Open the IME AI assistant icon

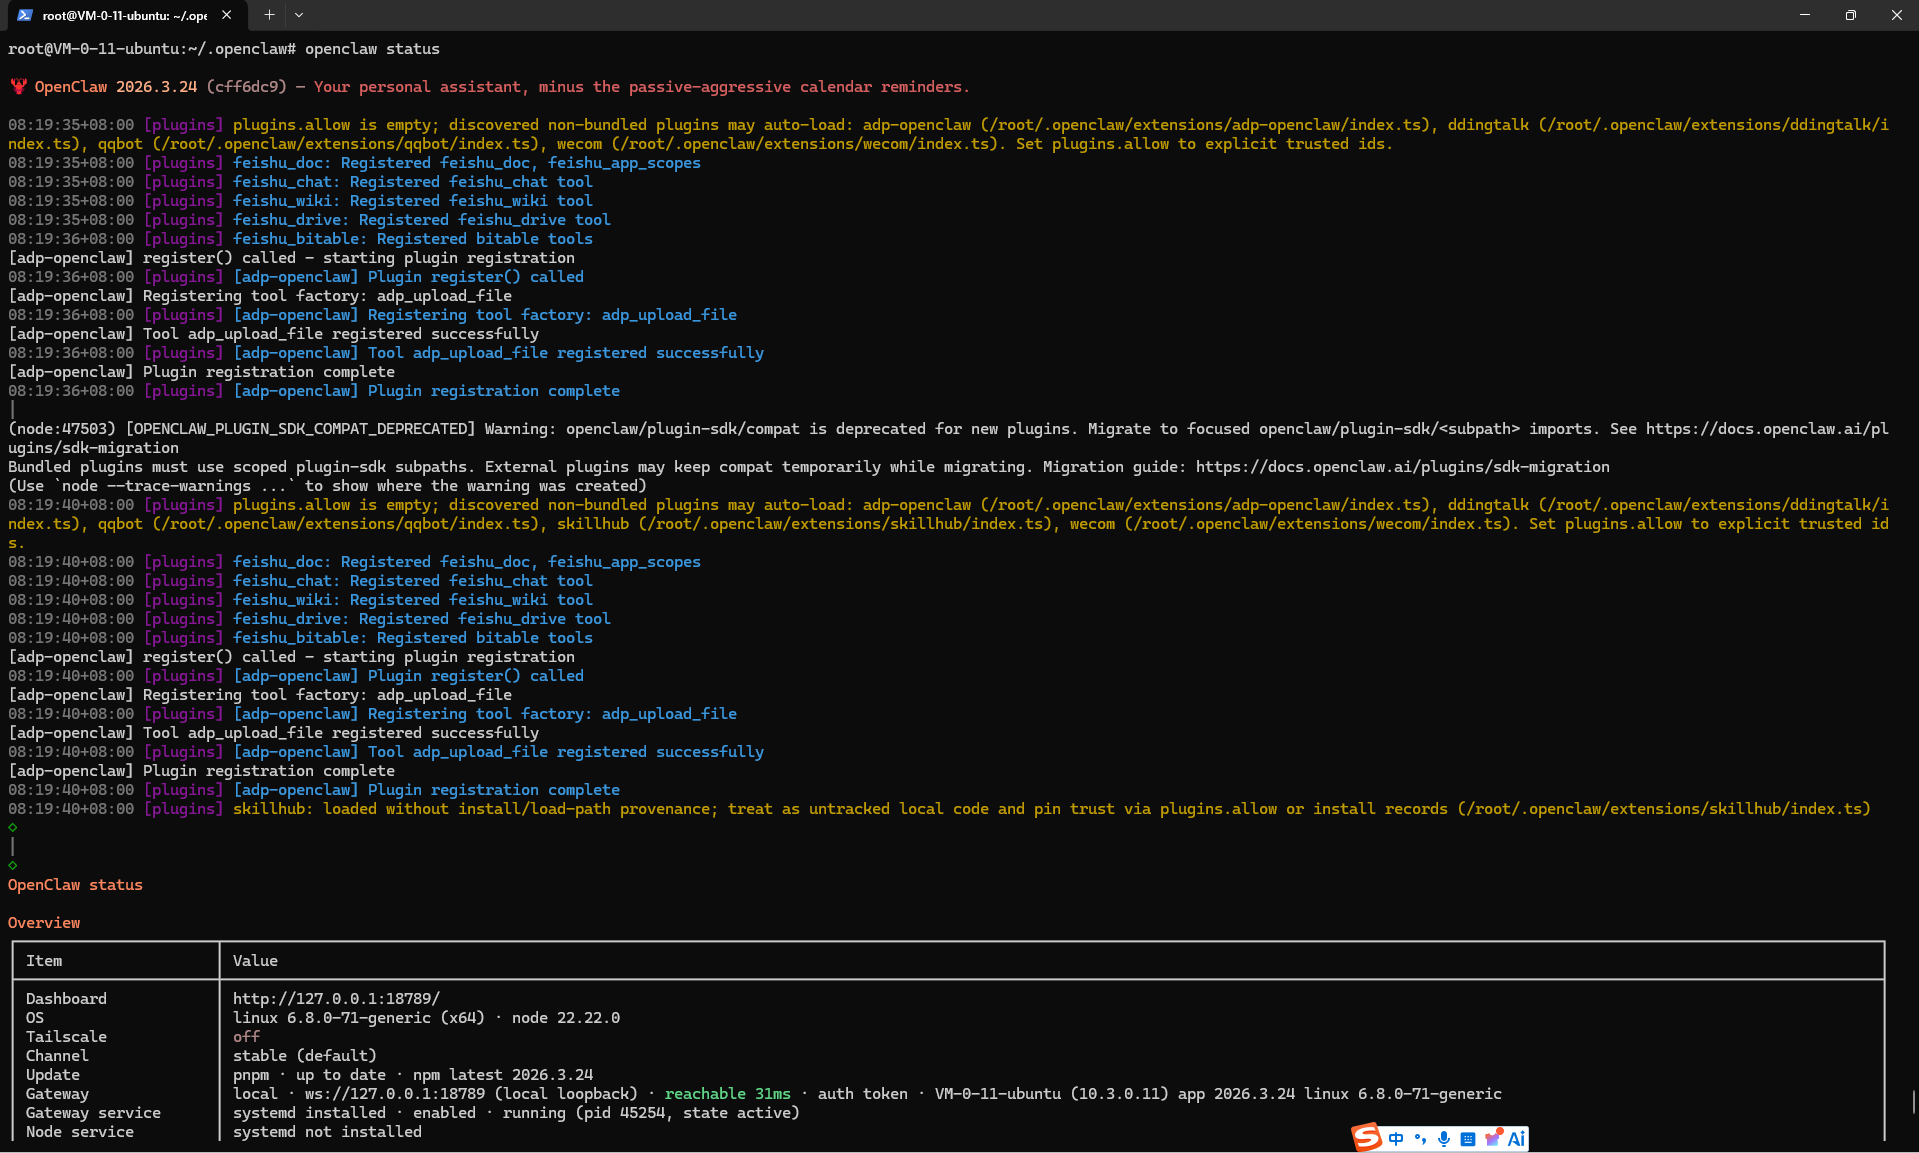point(1516,1139)
